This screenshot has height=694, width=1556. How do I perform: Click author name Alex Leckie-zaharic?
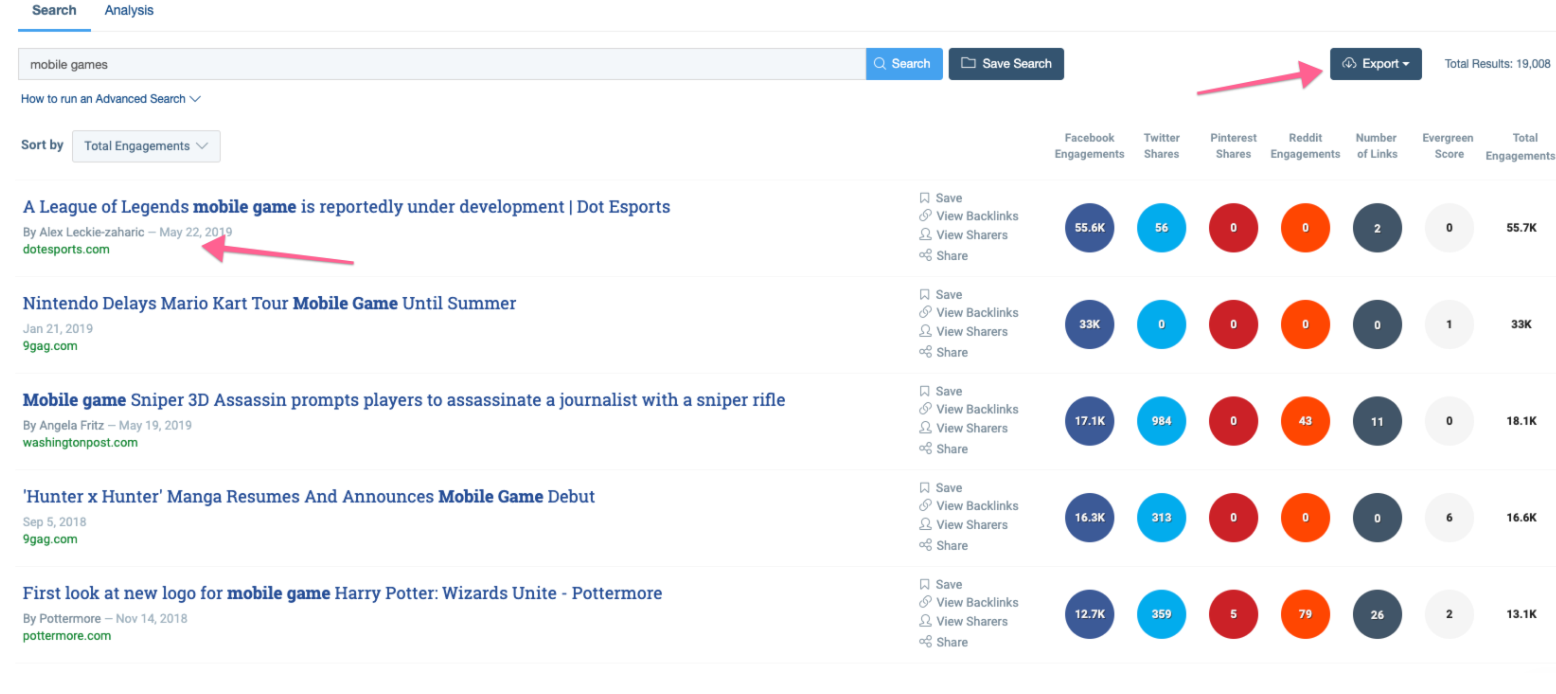91,232
